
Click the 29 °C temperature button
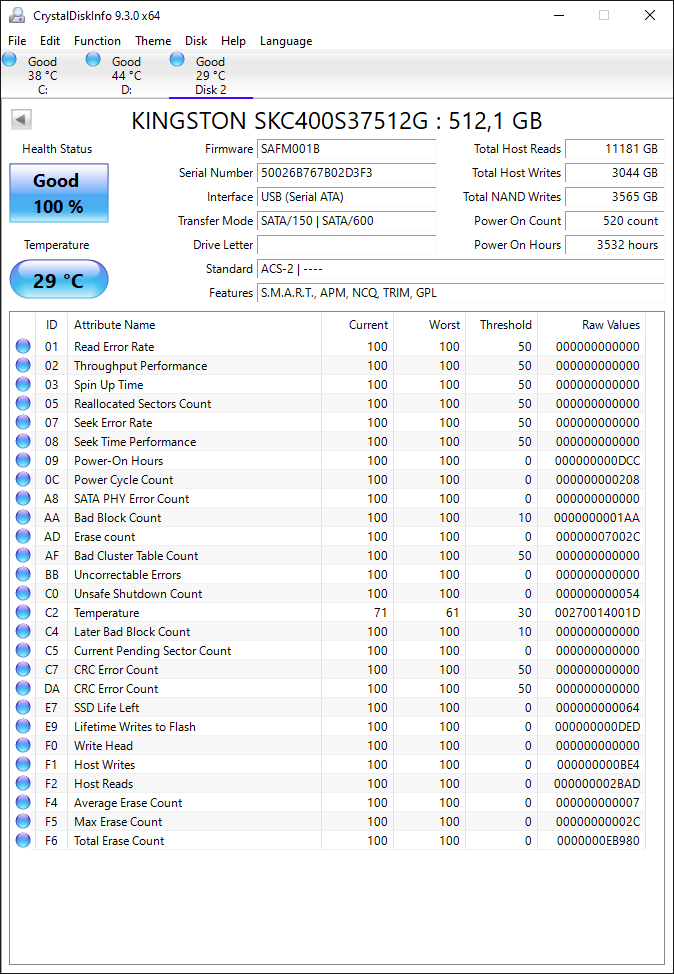(x=59, y=280)
